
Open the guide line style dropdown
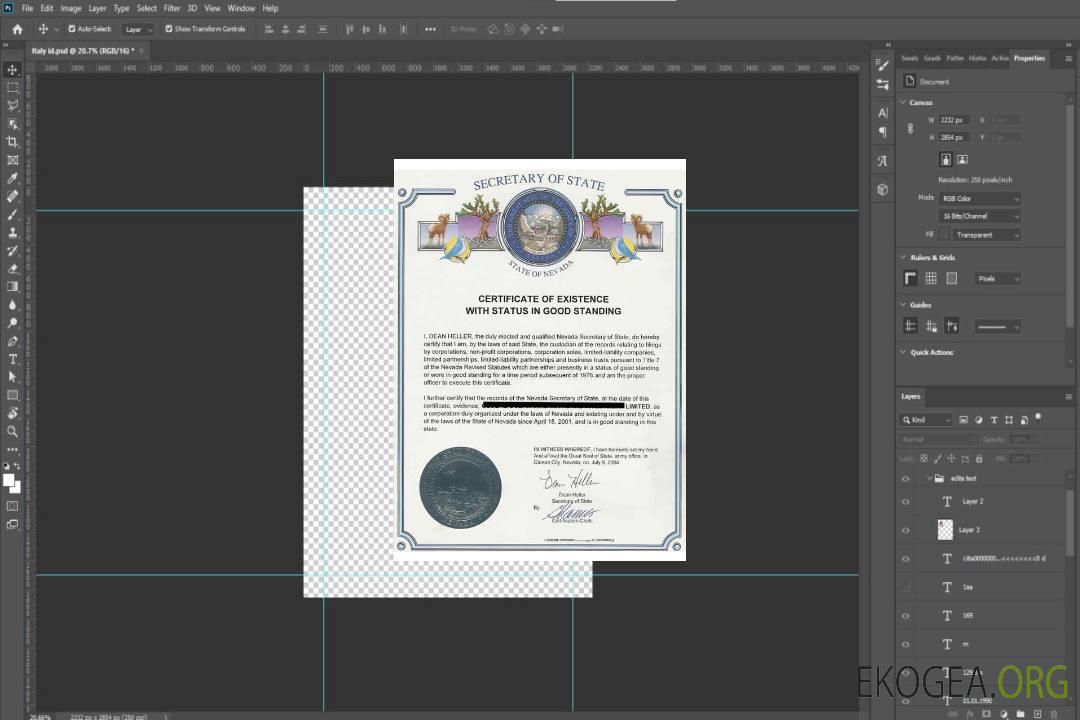(998, 327)
